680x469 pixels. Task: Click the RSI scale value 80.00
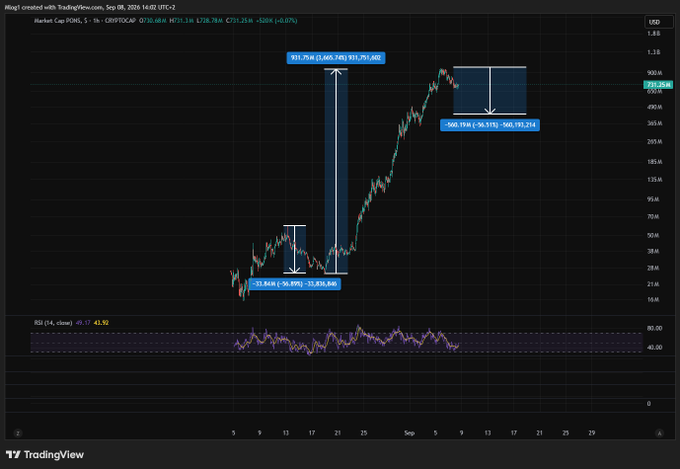pyautogui.click(x=654, y=328)
